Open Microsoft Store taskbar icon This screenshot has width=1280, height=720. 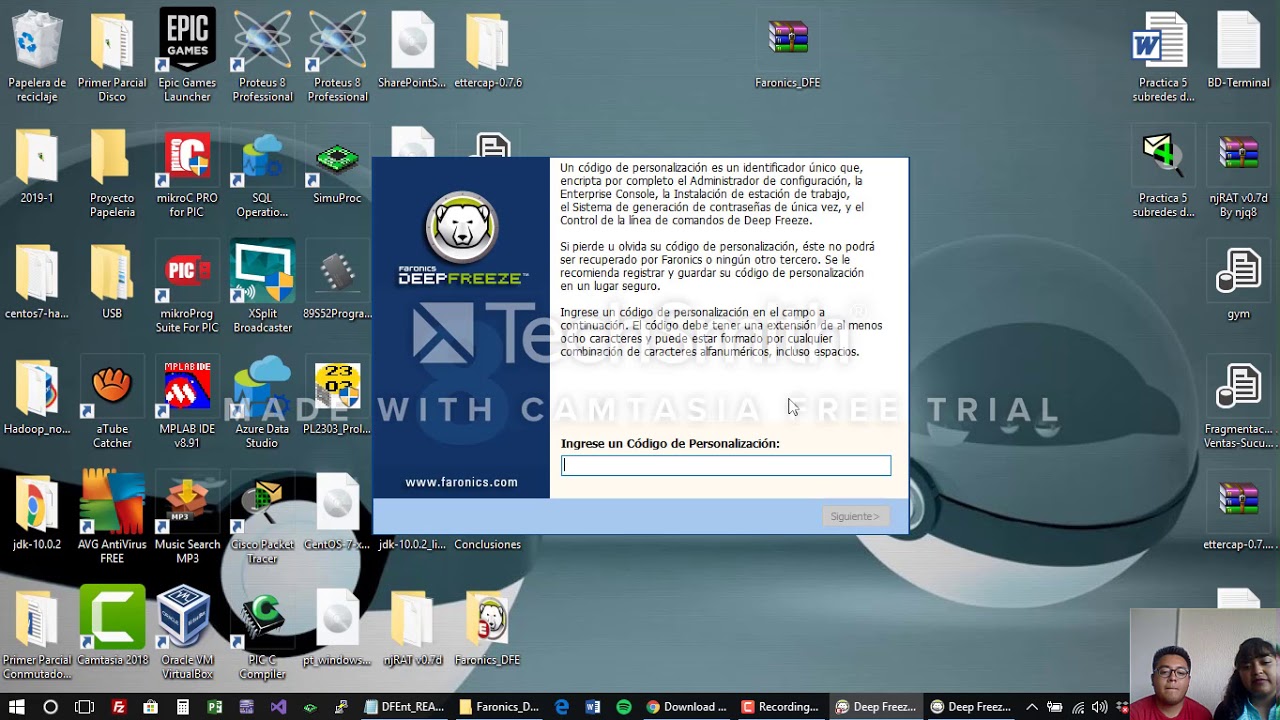click(150, 707)
